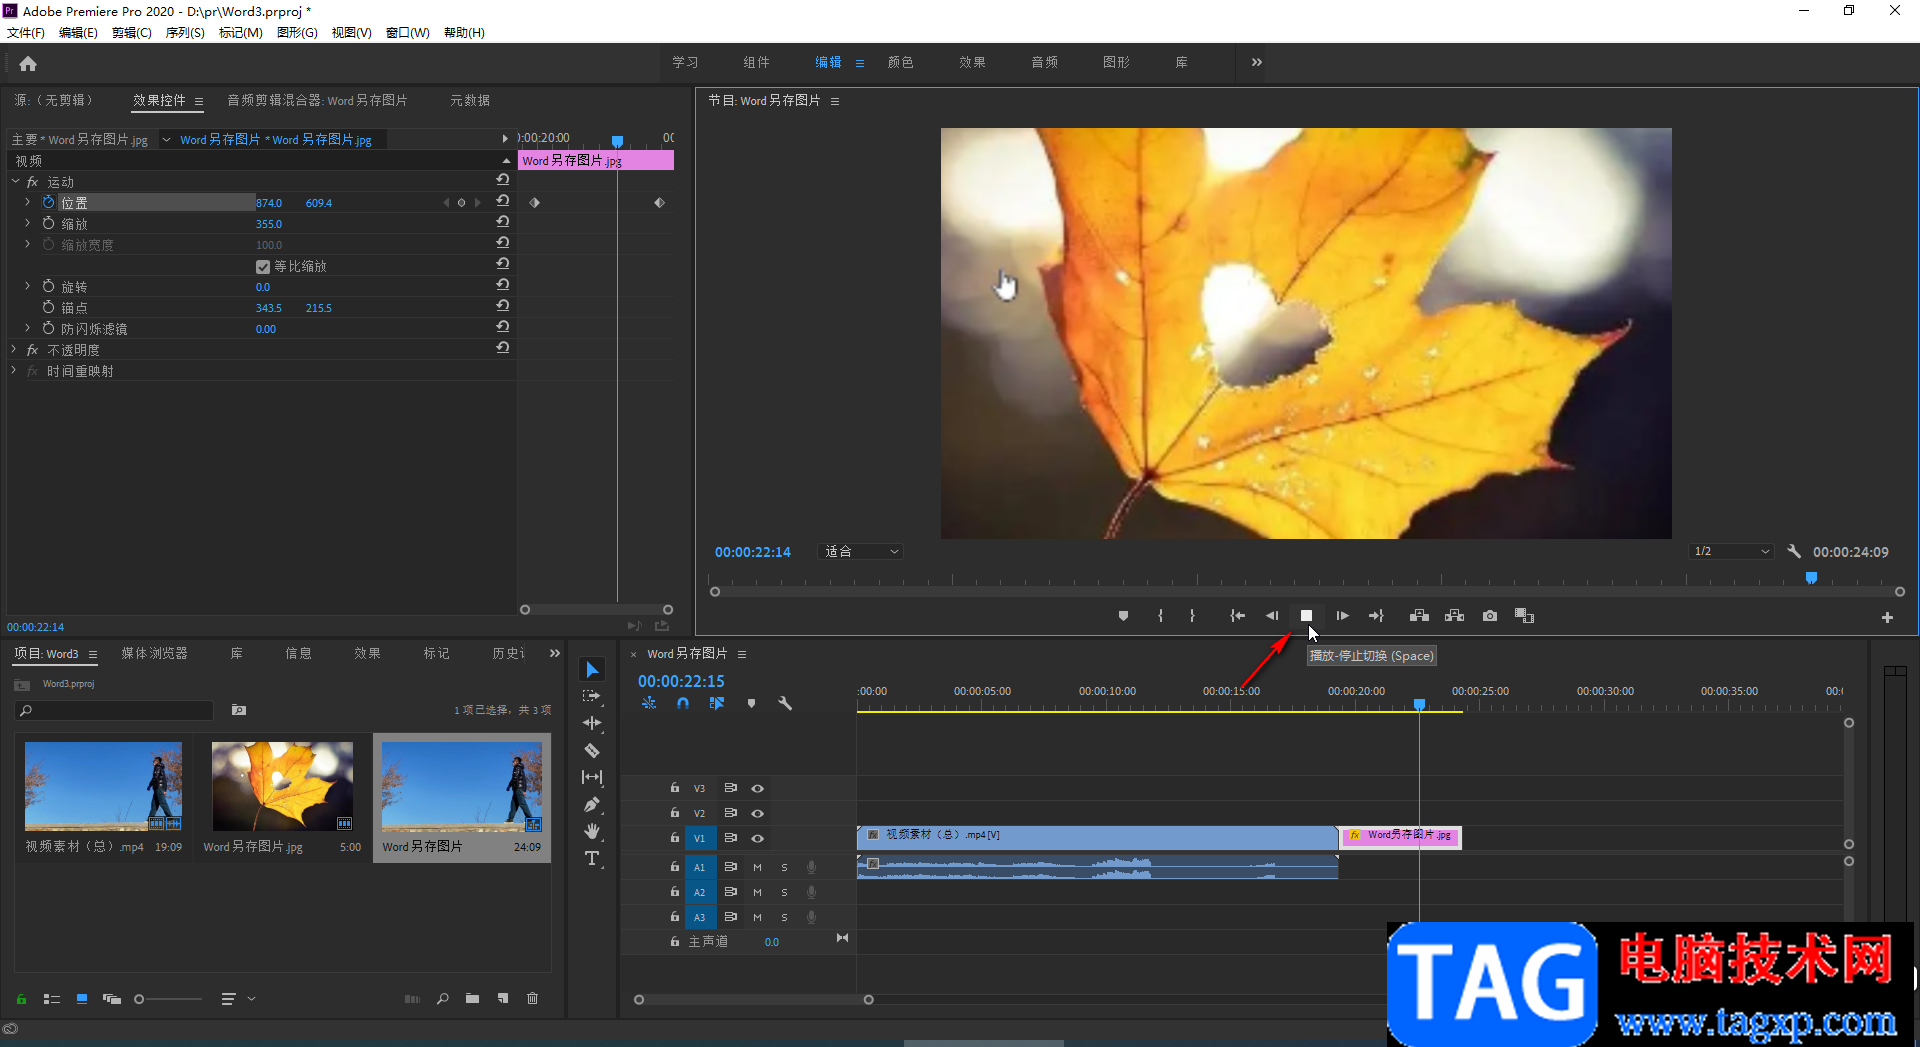Select the Hand tool

592,831
